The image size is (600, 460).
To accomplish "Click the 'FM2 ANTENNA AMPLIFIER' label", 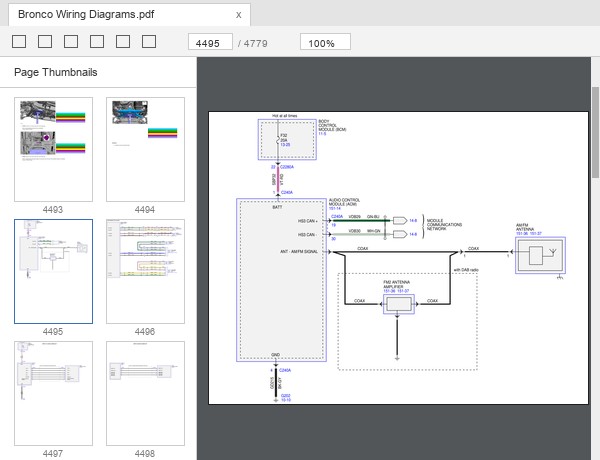I will point(396,284).
